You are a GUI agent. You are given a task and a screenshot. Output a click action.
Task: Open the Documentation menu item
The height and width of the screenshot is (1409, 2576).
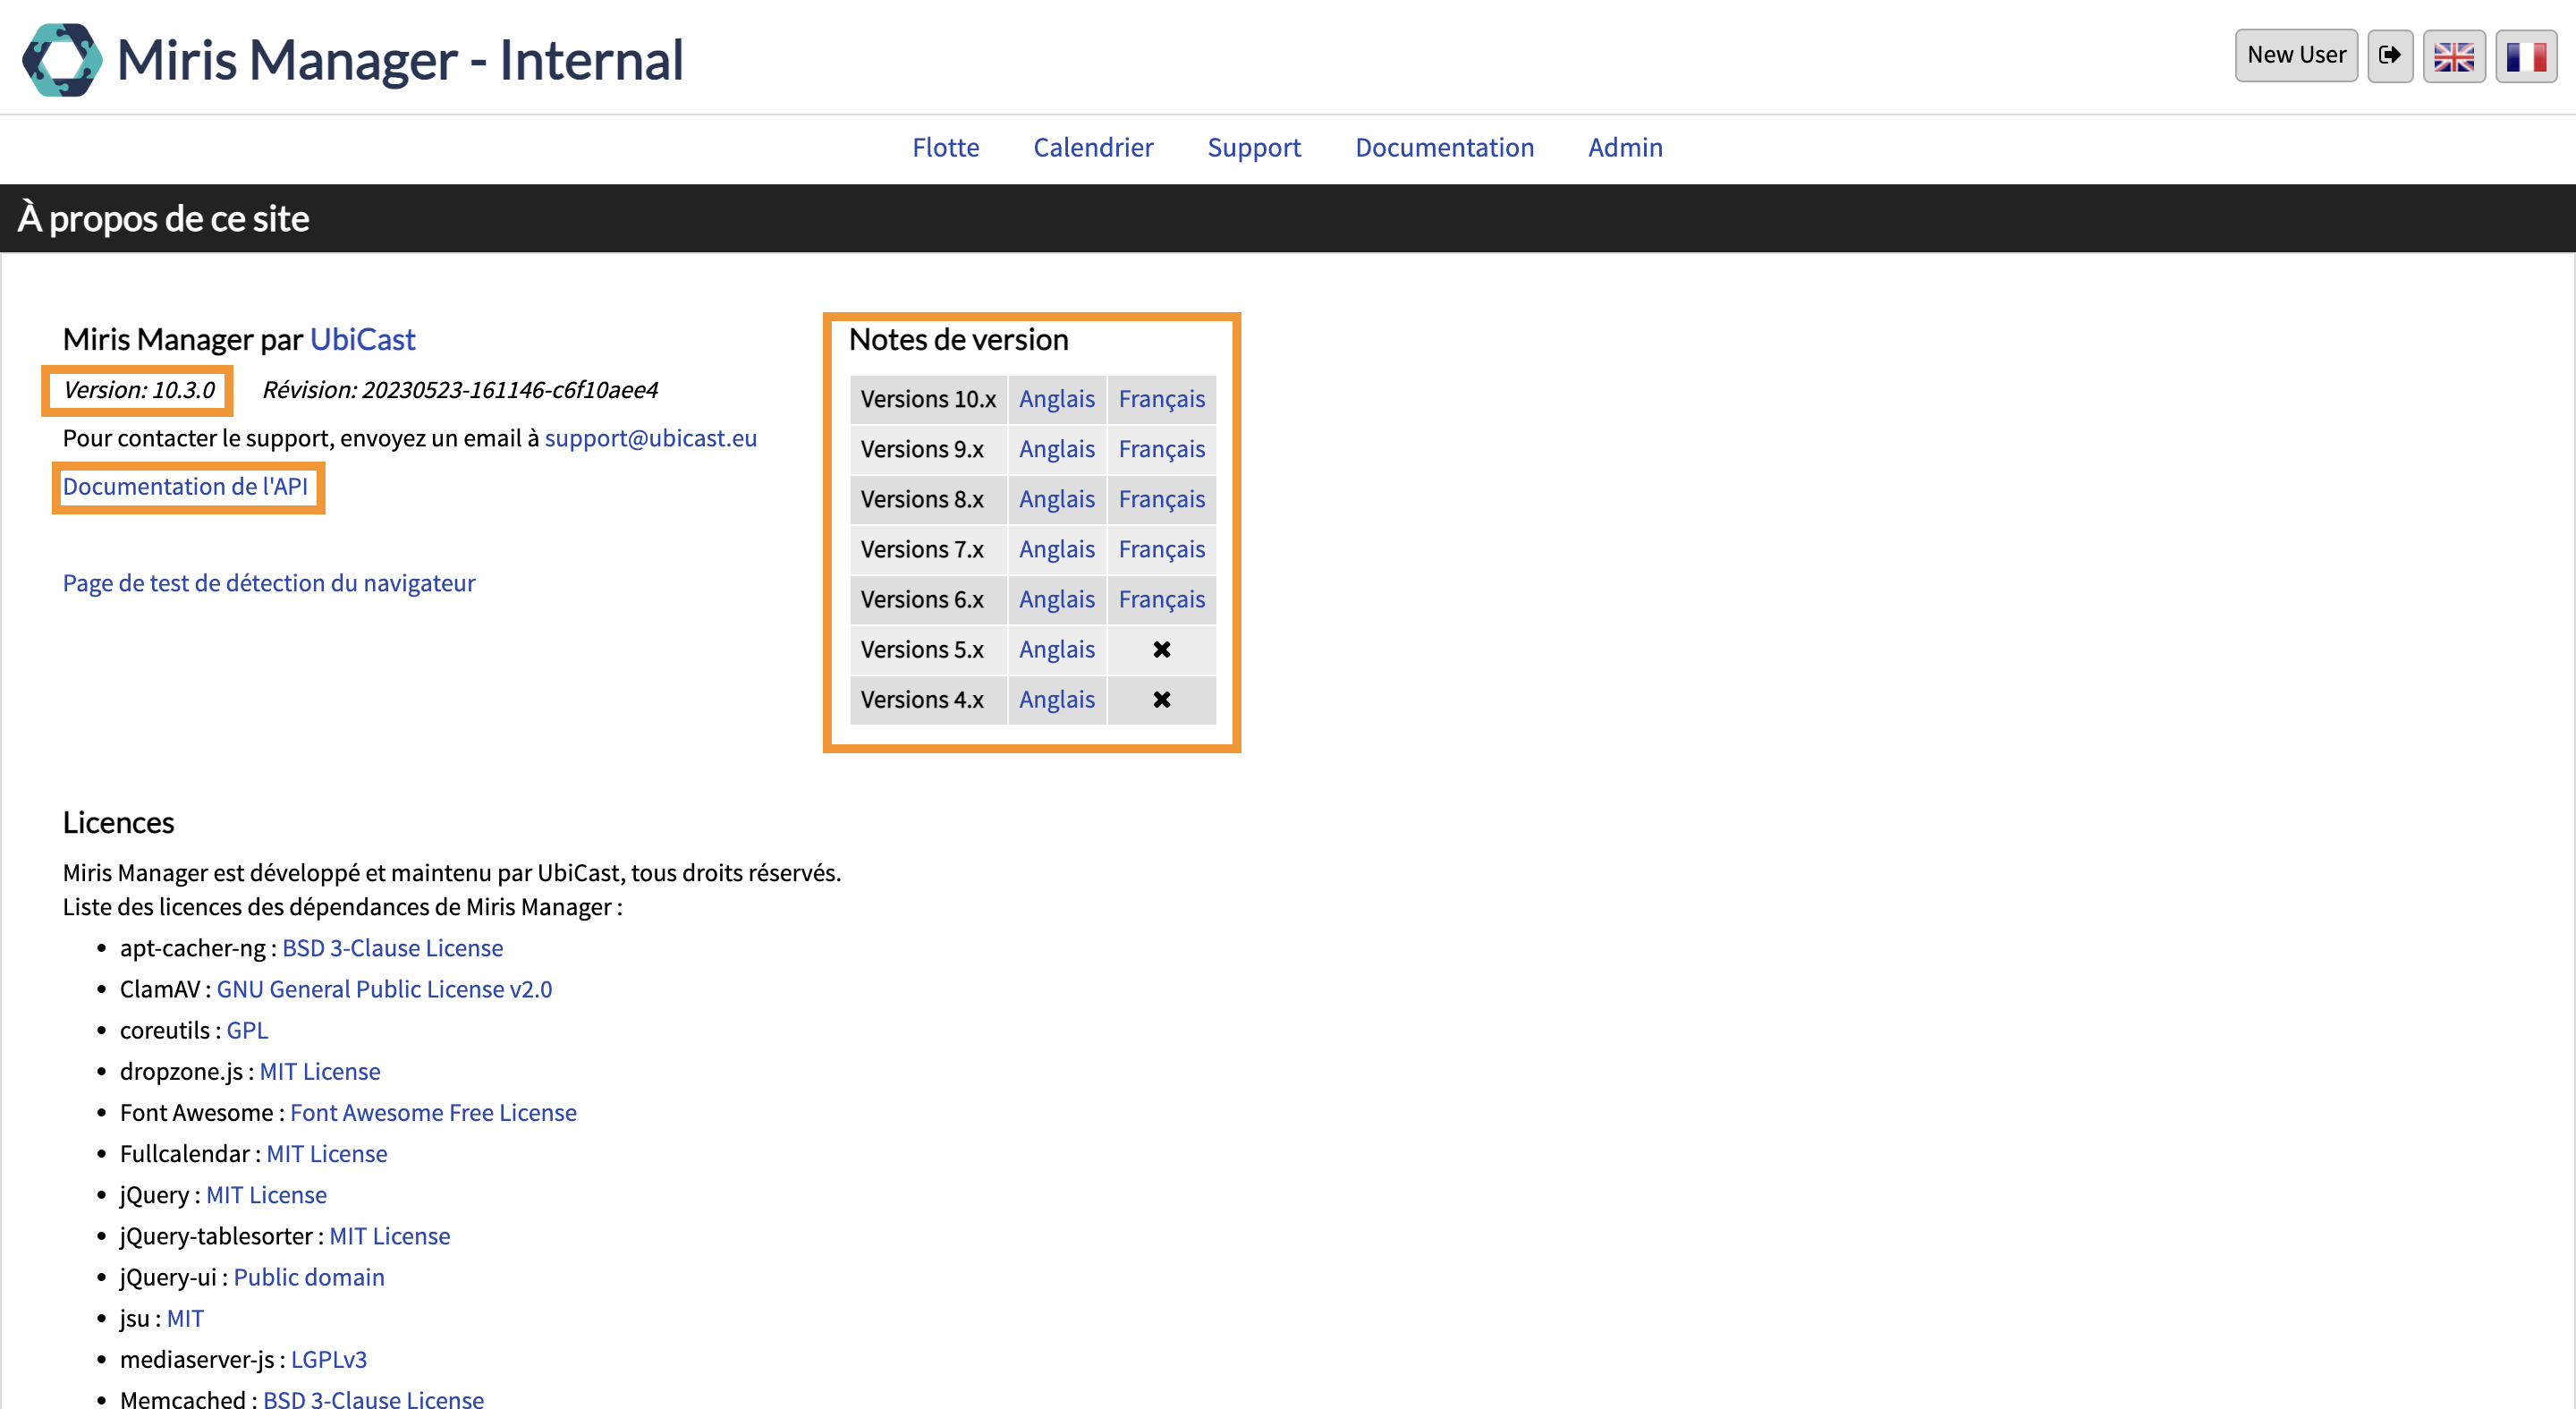[1444, 147]
